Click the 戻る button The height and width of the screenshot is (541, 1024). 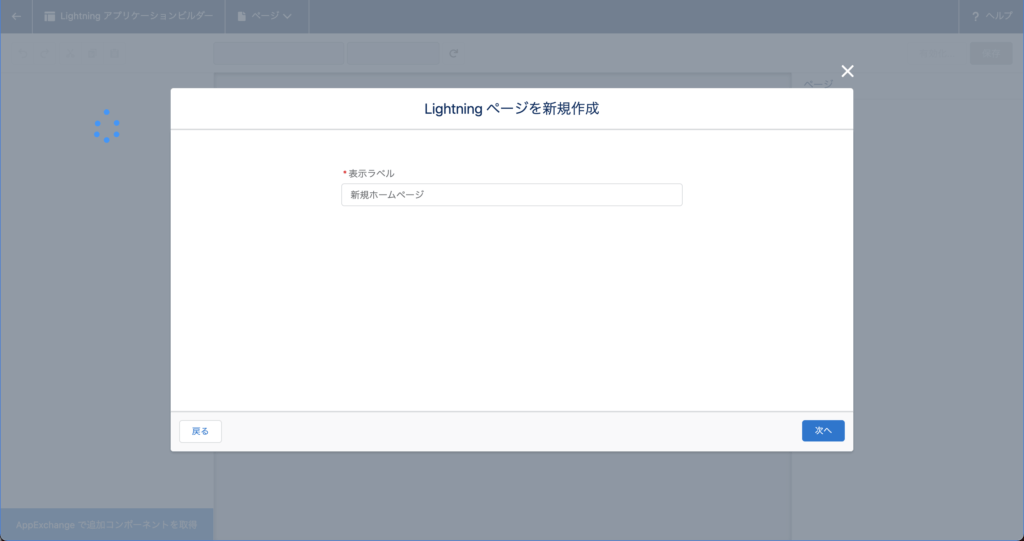pos(200,431)
